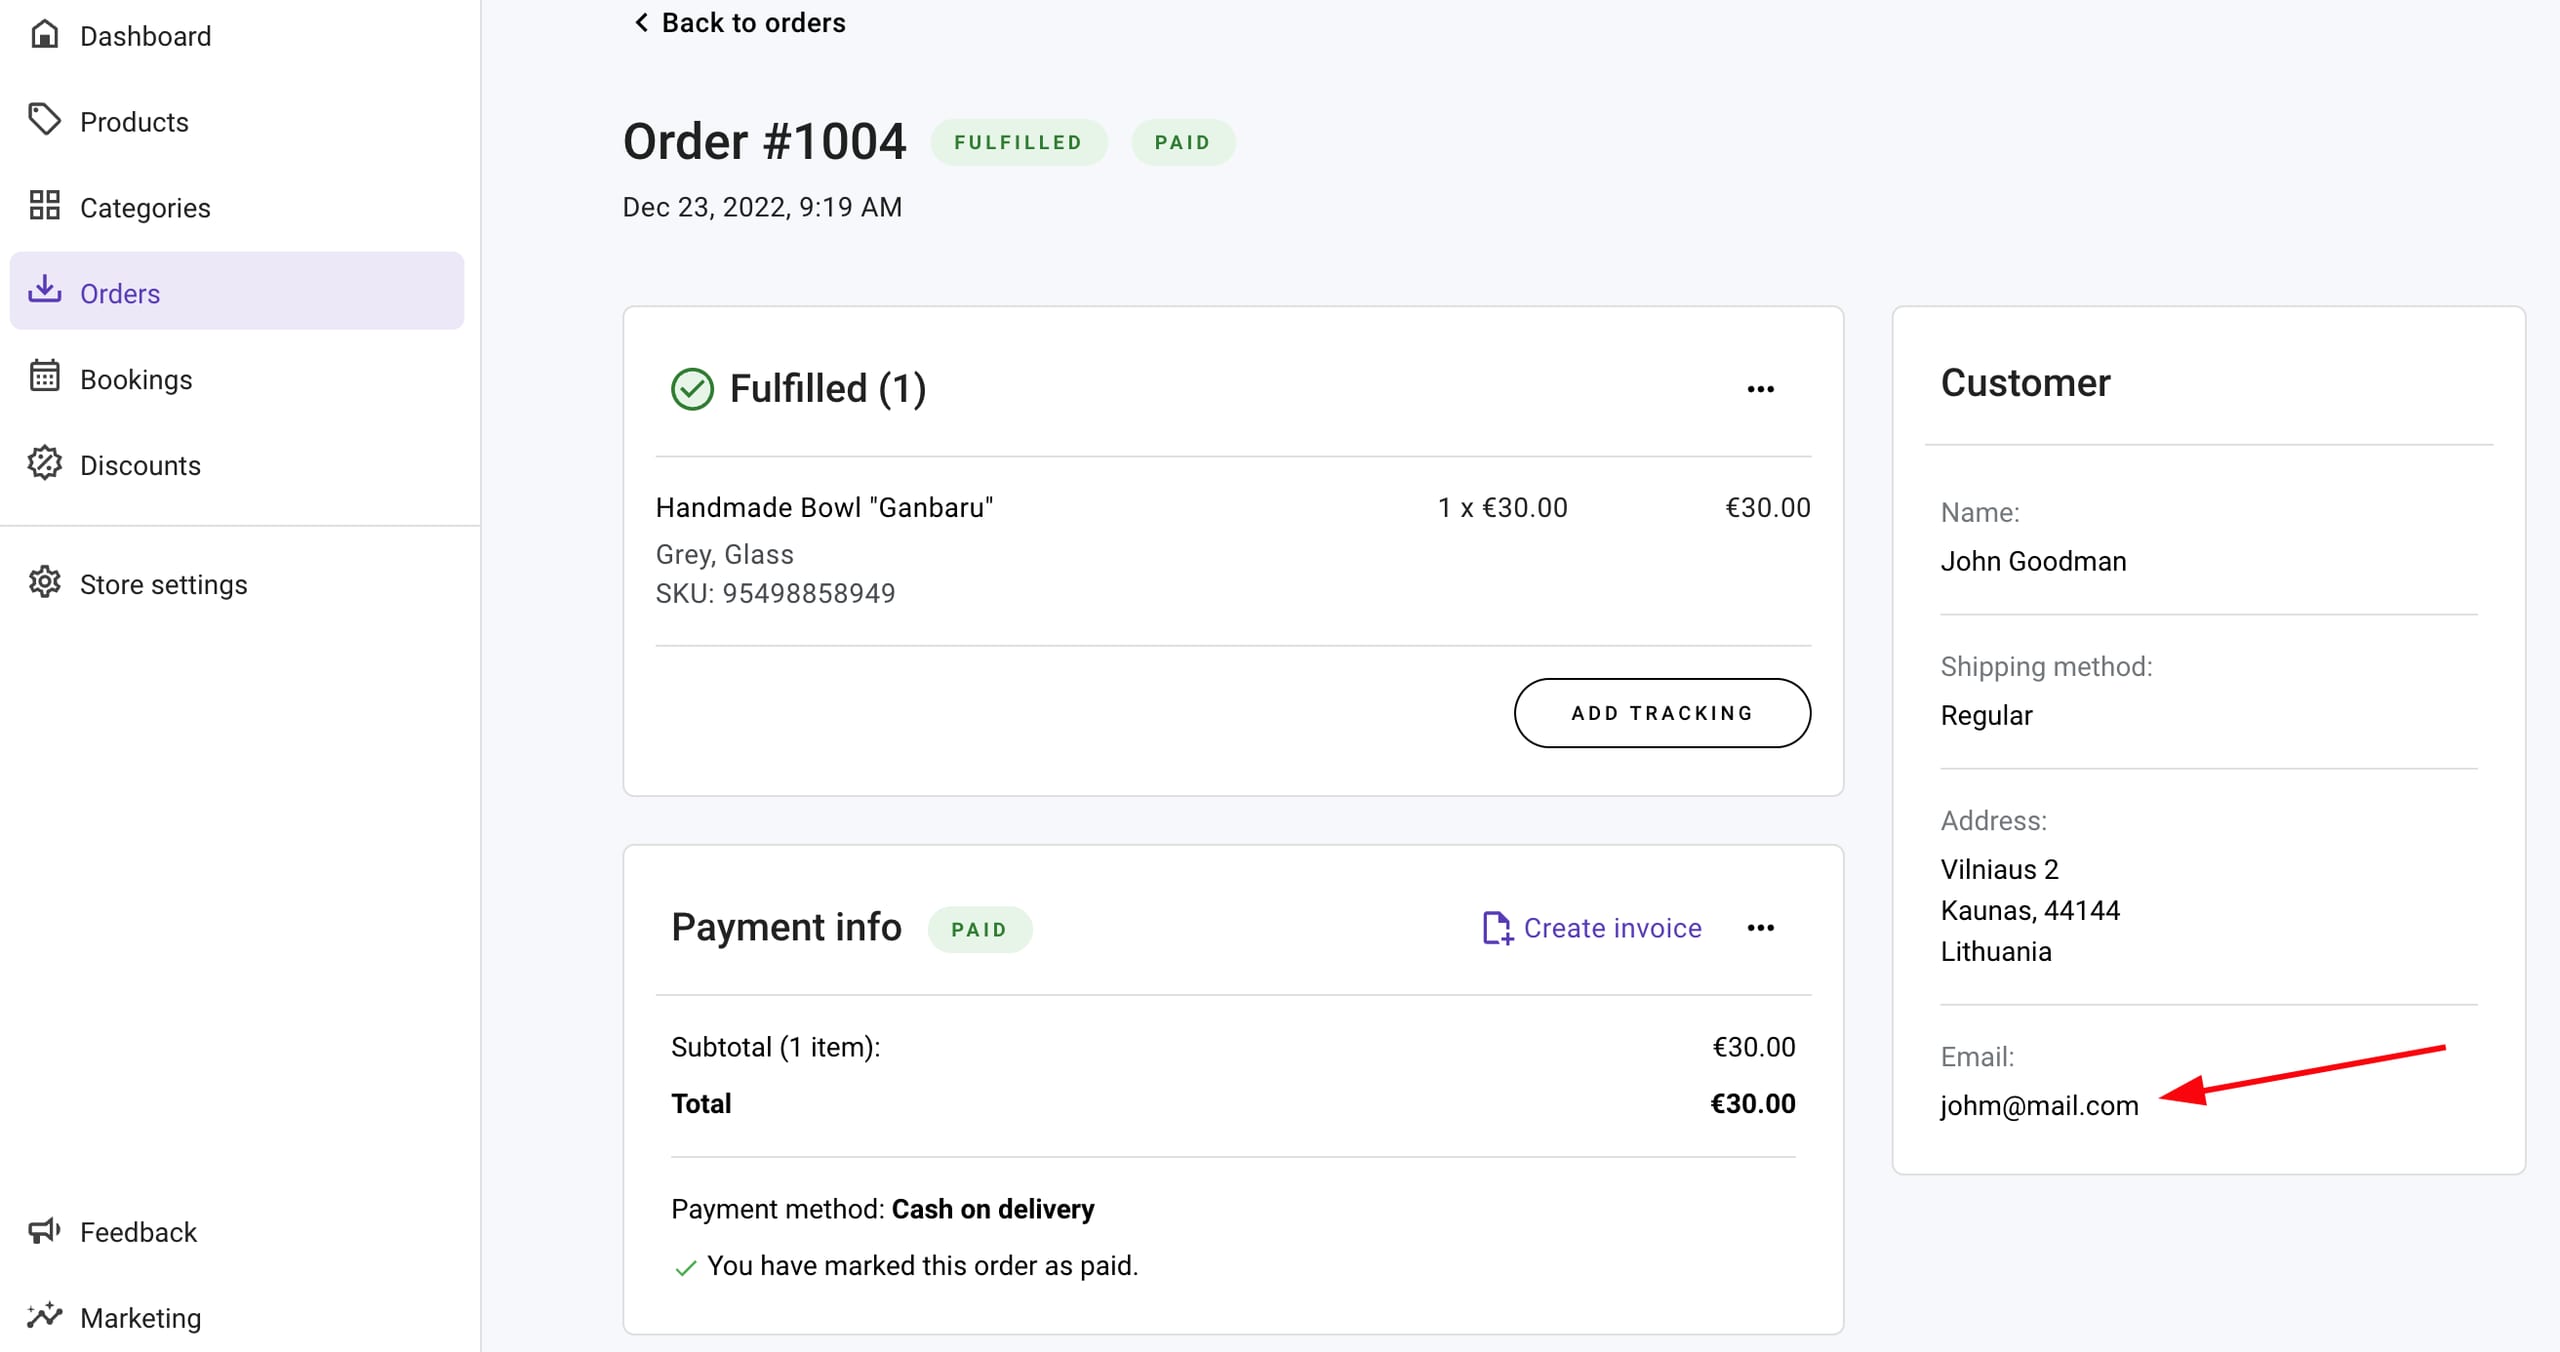2560x1352 pixels.
Task: Click the Feedback megaphone icon
Action: click(44, 1230)
